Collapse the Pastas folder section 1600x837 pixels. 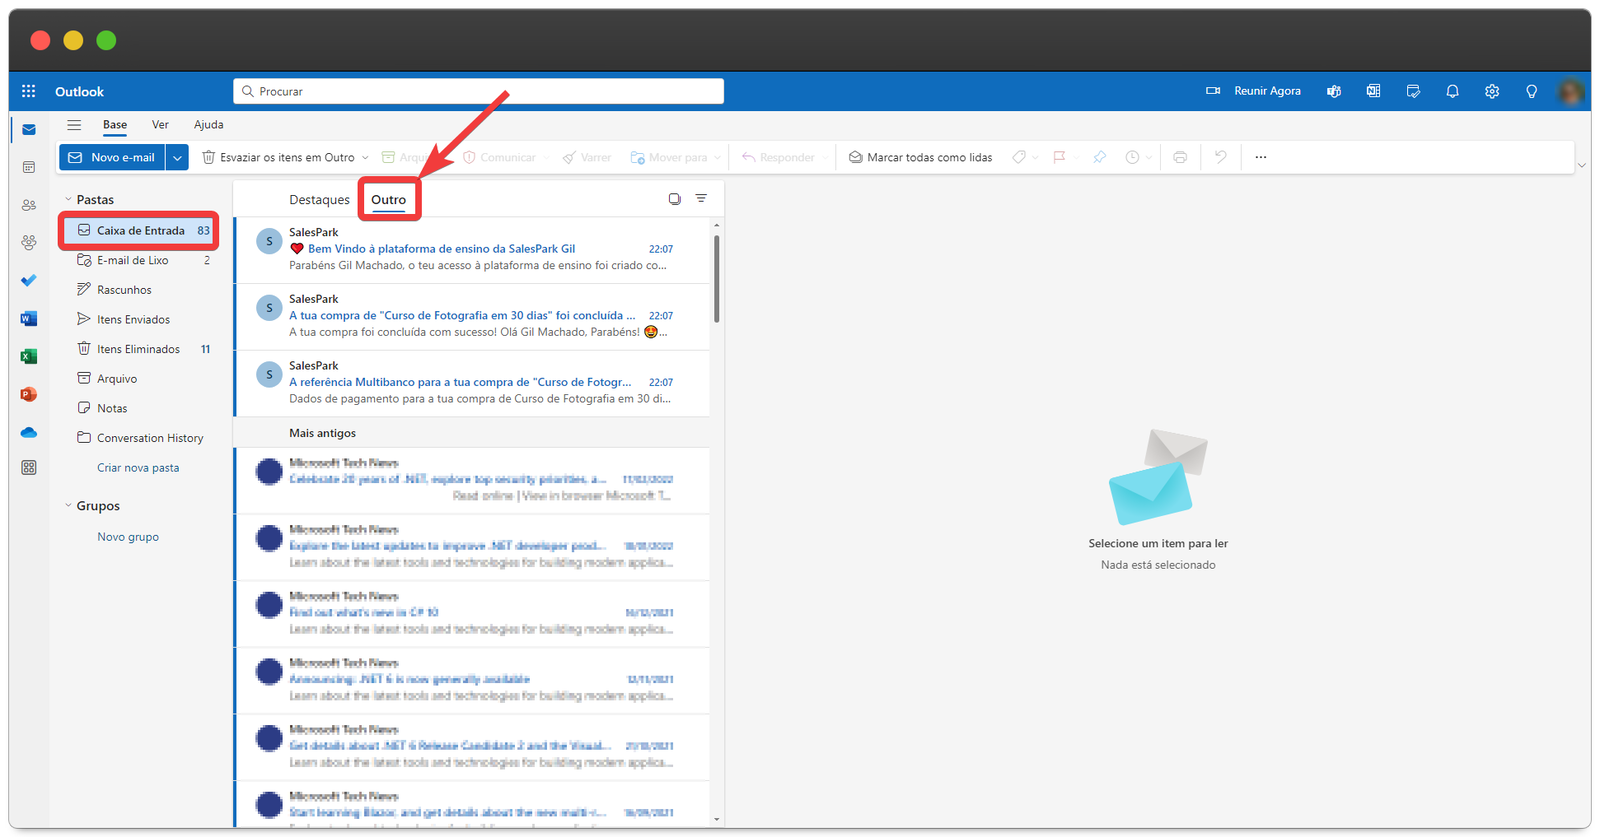[68, 200]
